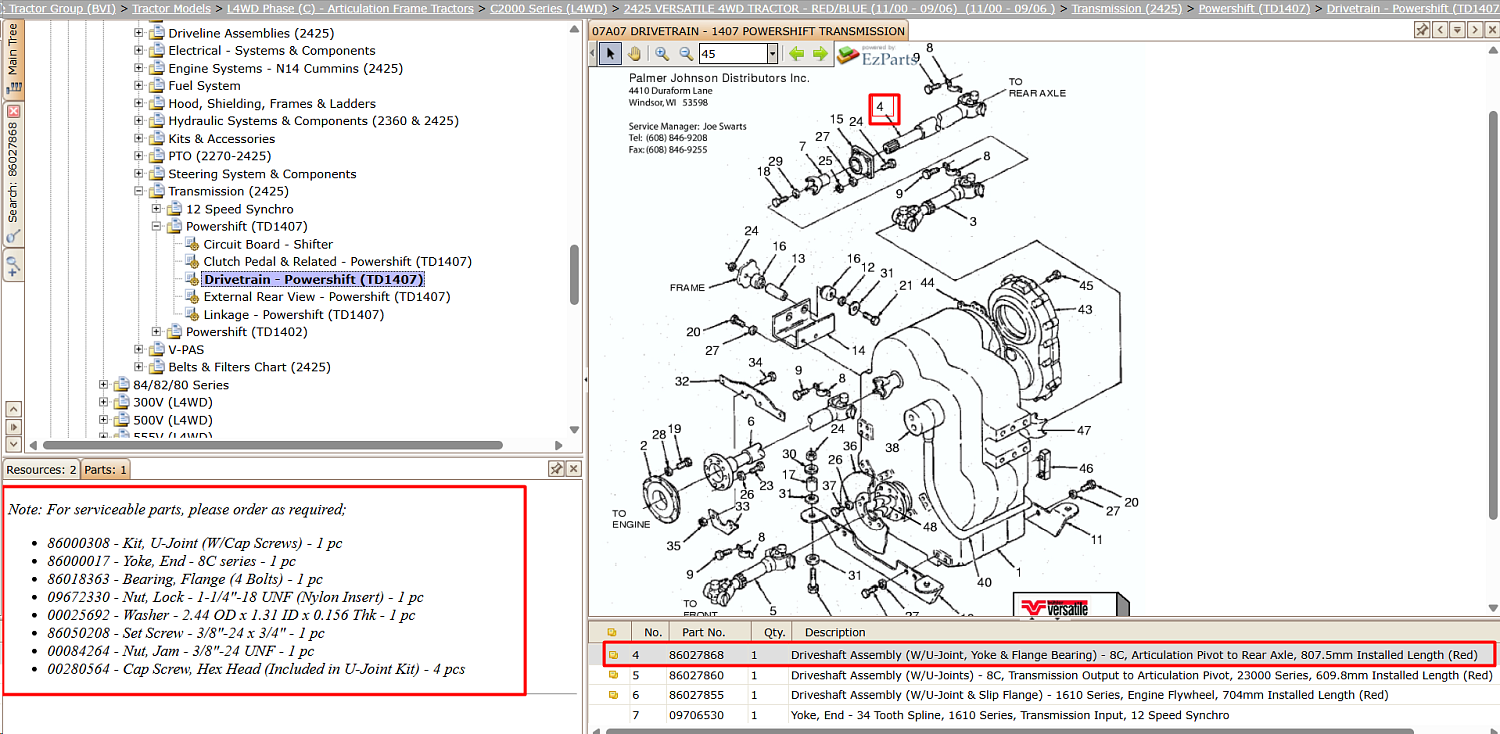This screenshot has width=1500, height=734.
Task: Click note icon on part 86027860 row
Action: coord(612,675)
